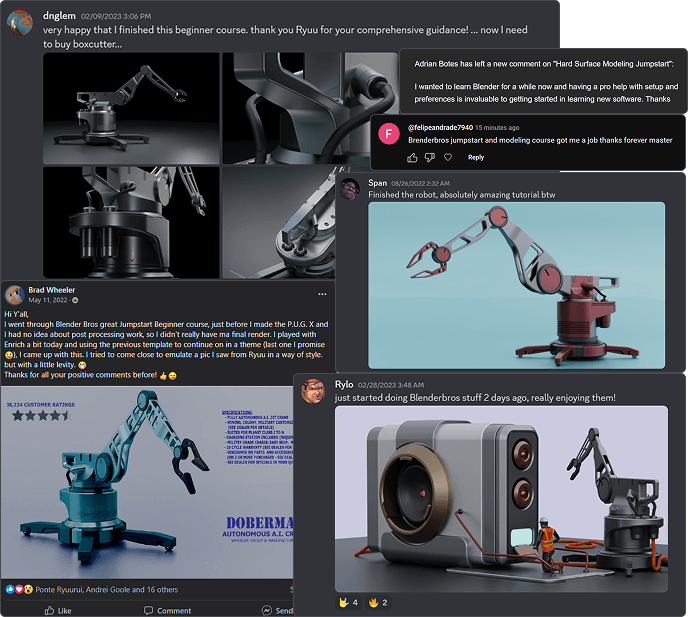Click the May 11, 2022 post date

[x=48, y=300]
